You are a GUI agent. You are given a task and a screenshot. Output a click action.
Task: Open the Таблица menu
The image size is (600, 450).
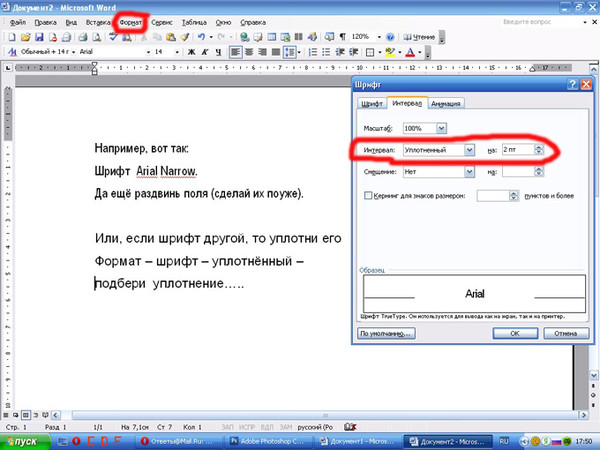point(194,23)
